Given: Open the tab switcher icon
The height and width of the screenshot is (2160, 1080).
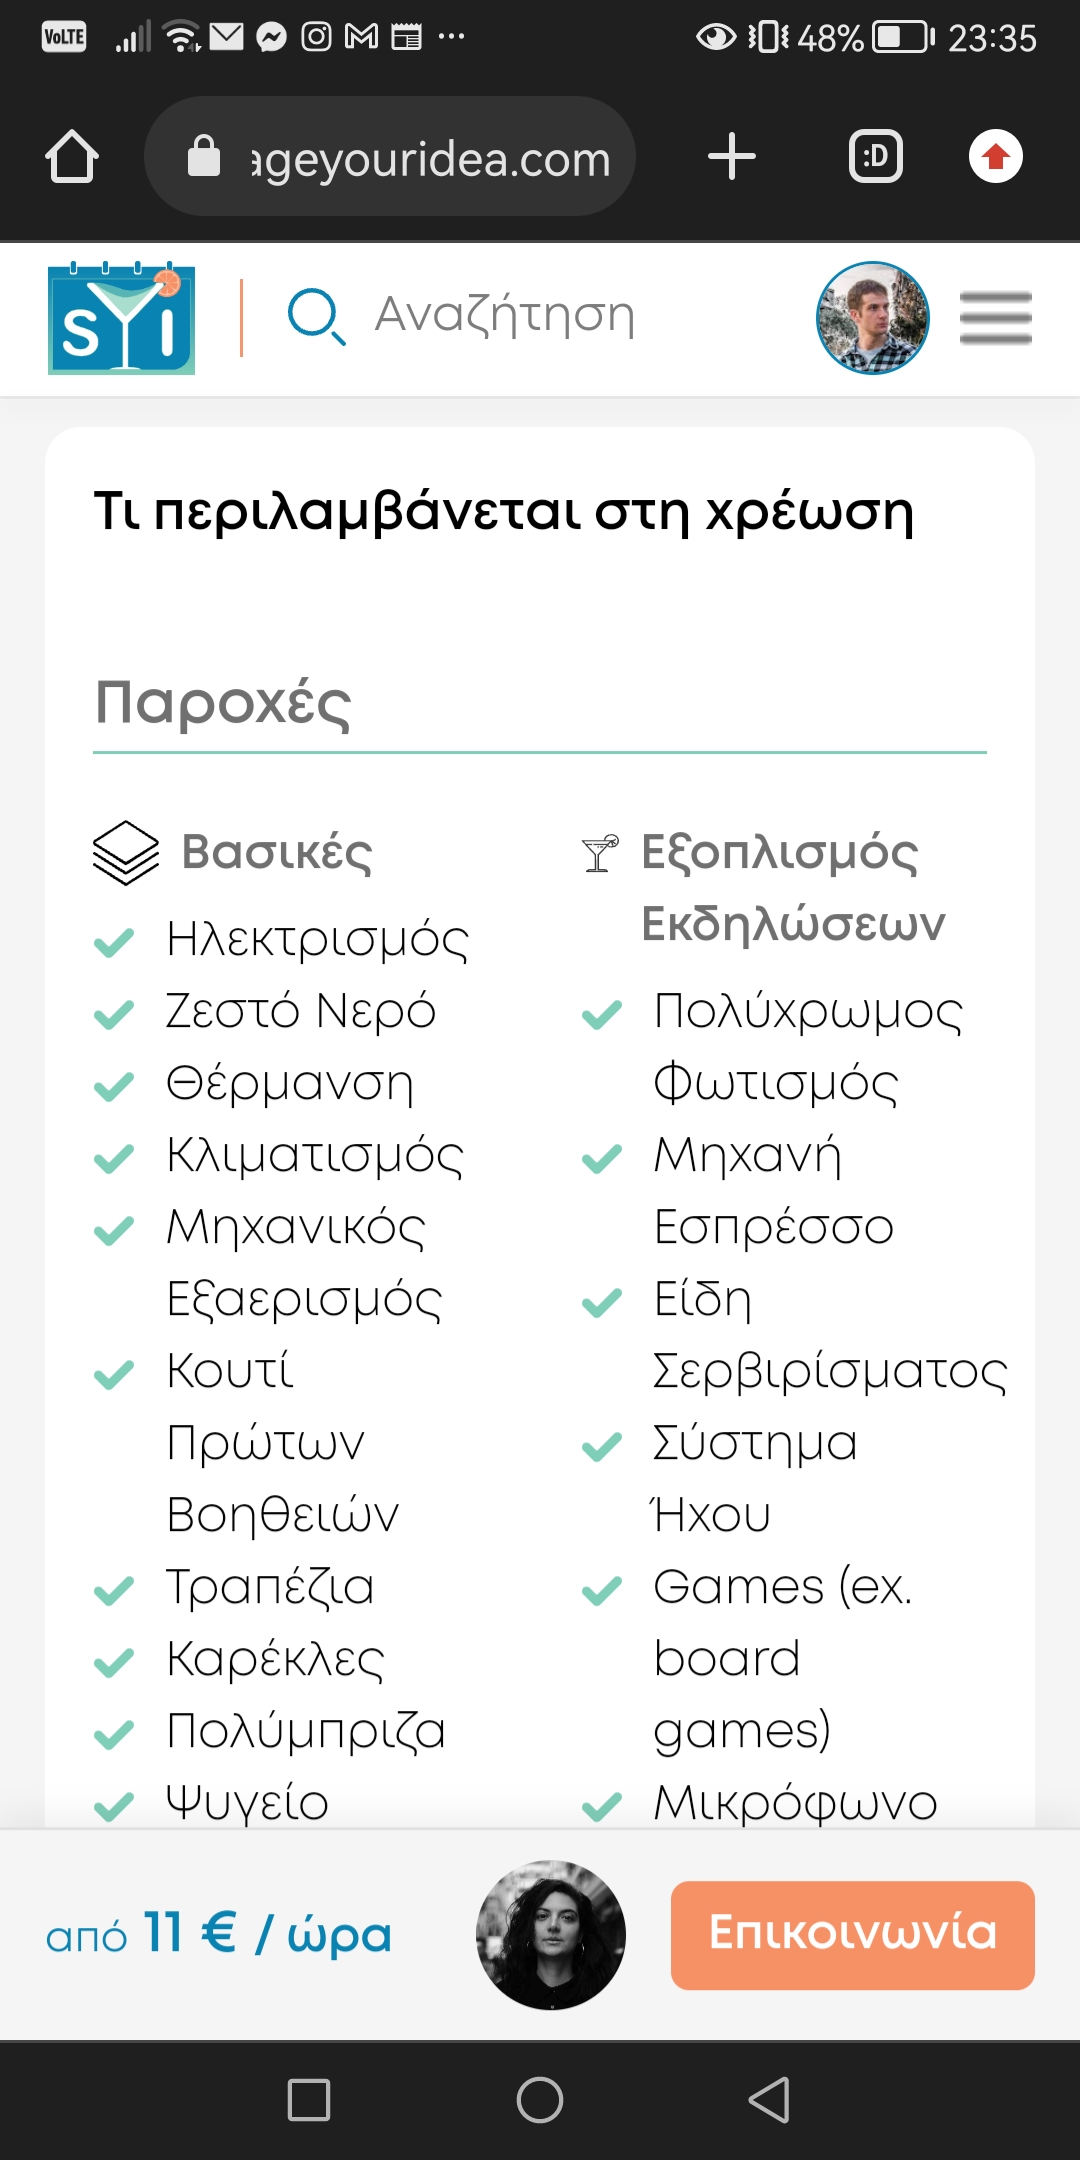Looking at the screenshot, I should [875, 157].
